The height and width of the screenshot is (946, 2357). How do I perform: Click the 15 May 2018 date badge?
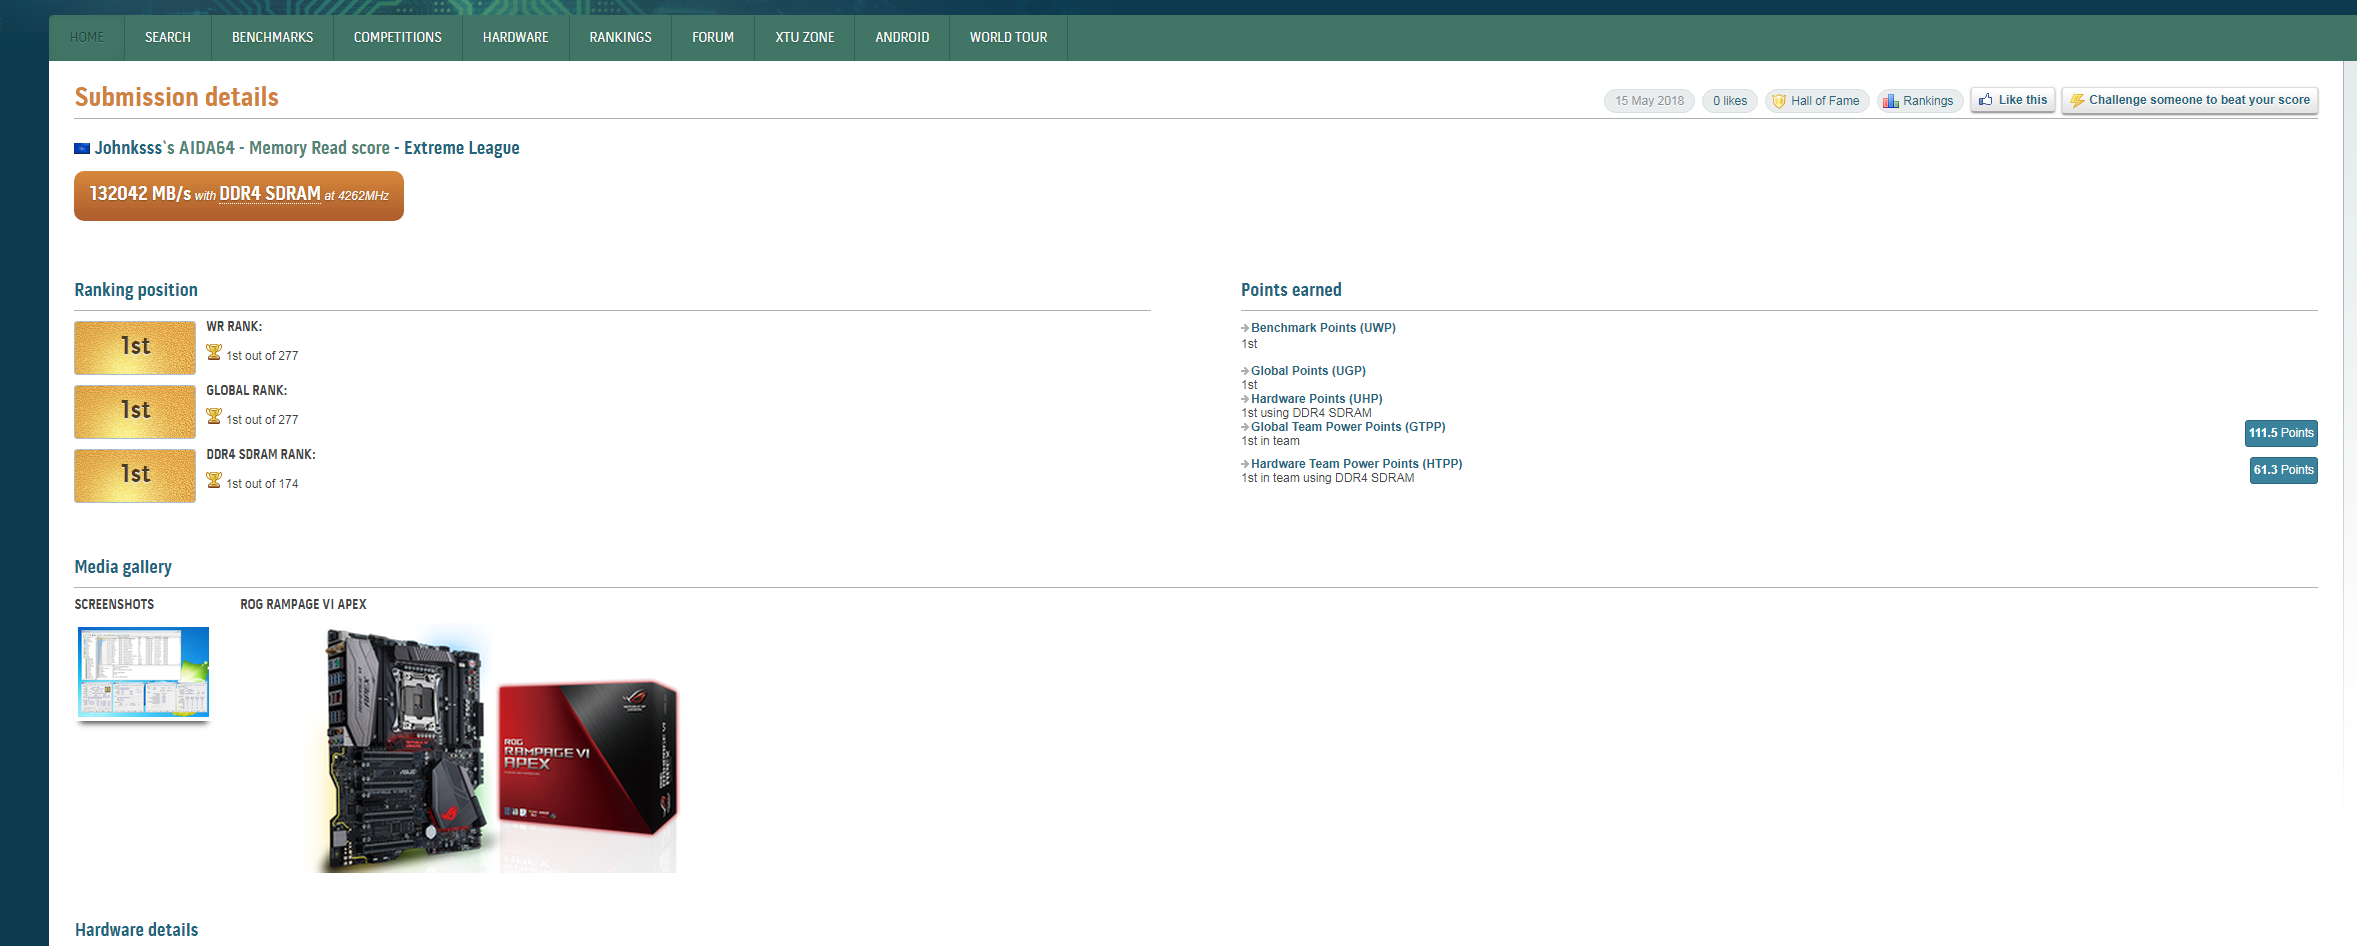click(1649, 101)
